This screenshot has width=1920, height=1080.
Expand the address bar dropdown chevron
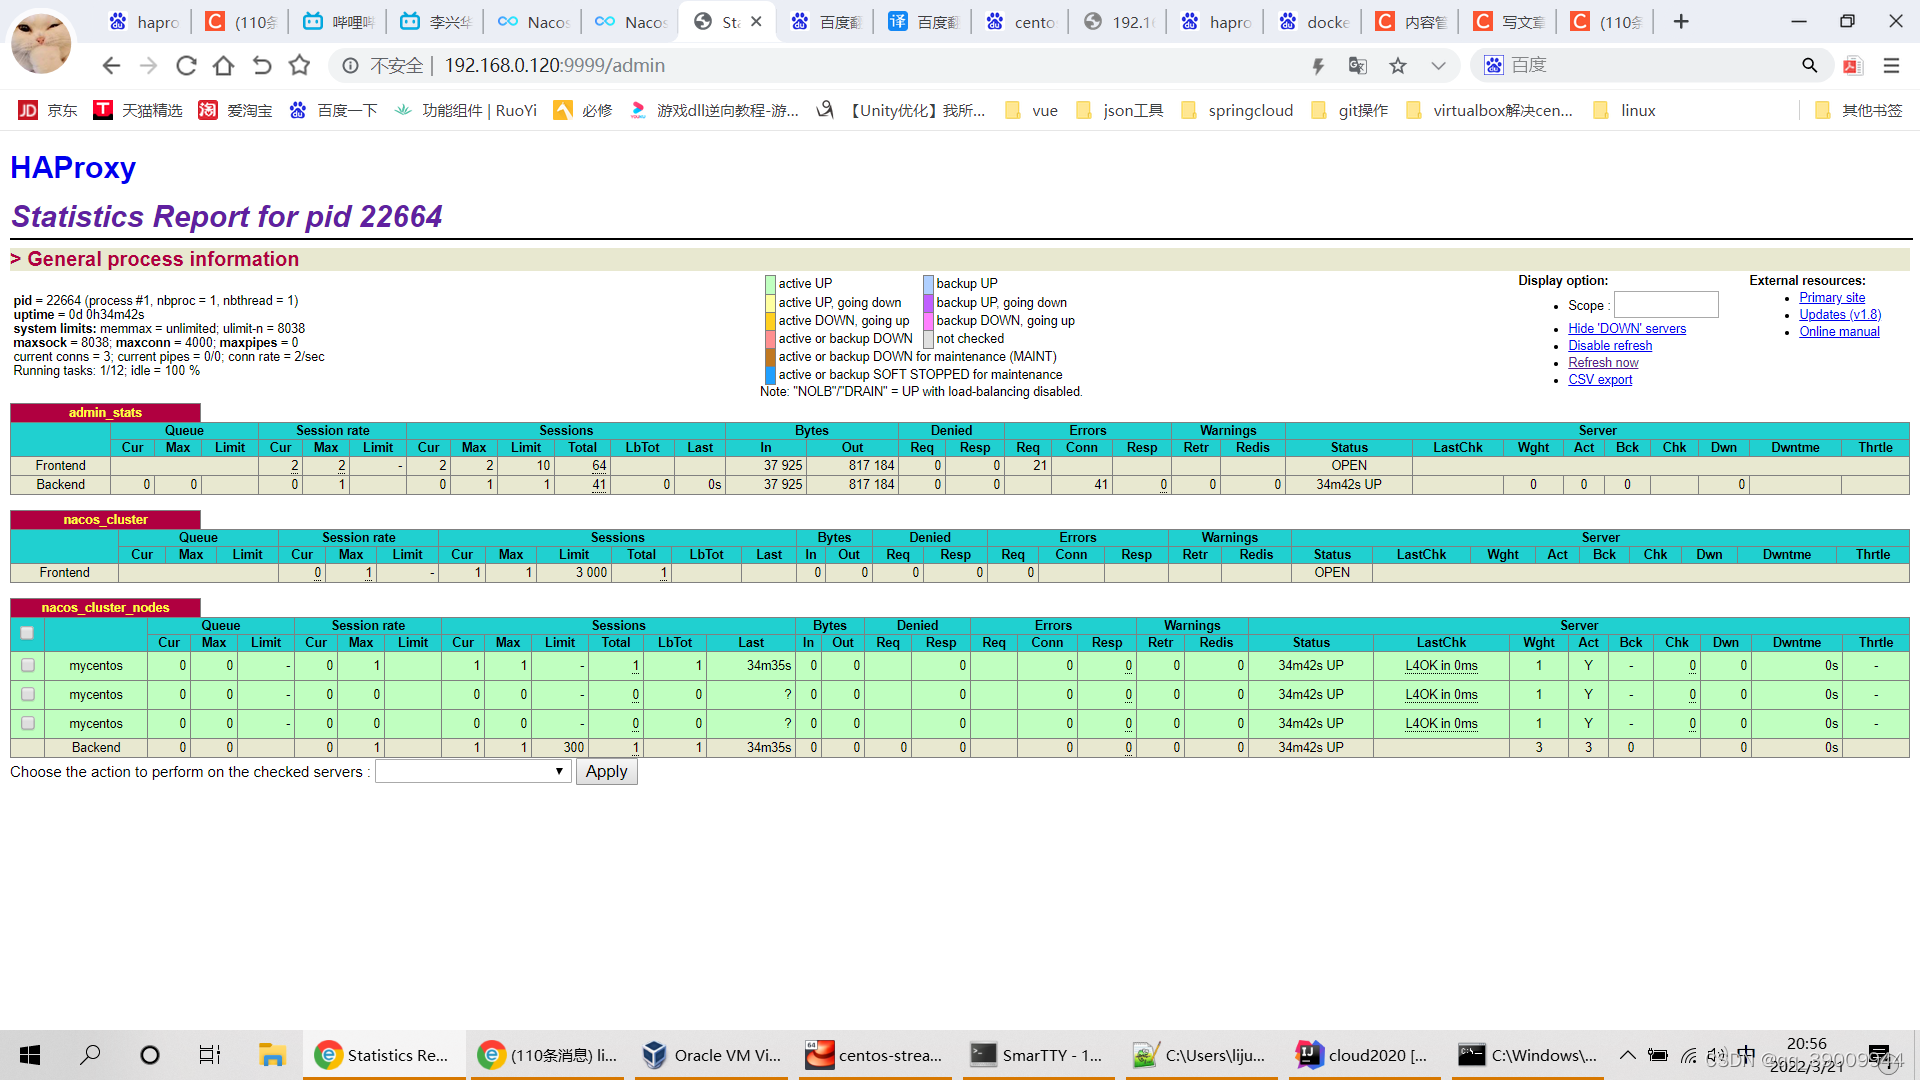click(1438, 66)
